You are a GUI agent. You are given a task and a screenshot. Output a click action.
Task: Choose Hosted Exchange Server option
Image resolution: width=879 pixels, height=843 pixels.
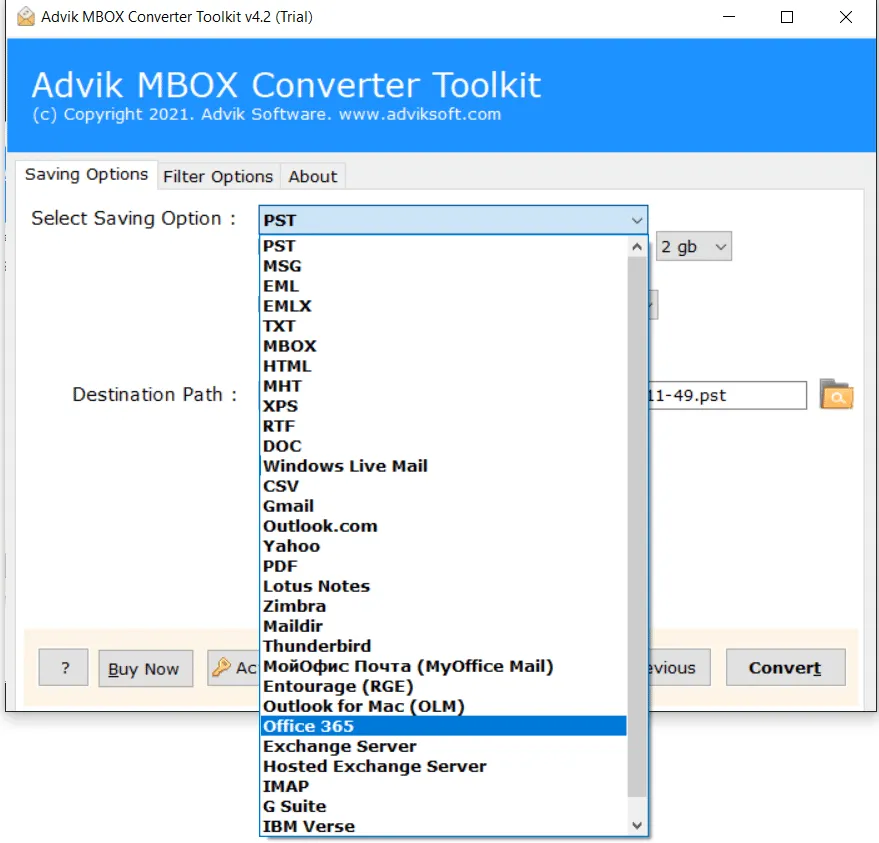pyautogui.click(x=443, y=766)
